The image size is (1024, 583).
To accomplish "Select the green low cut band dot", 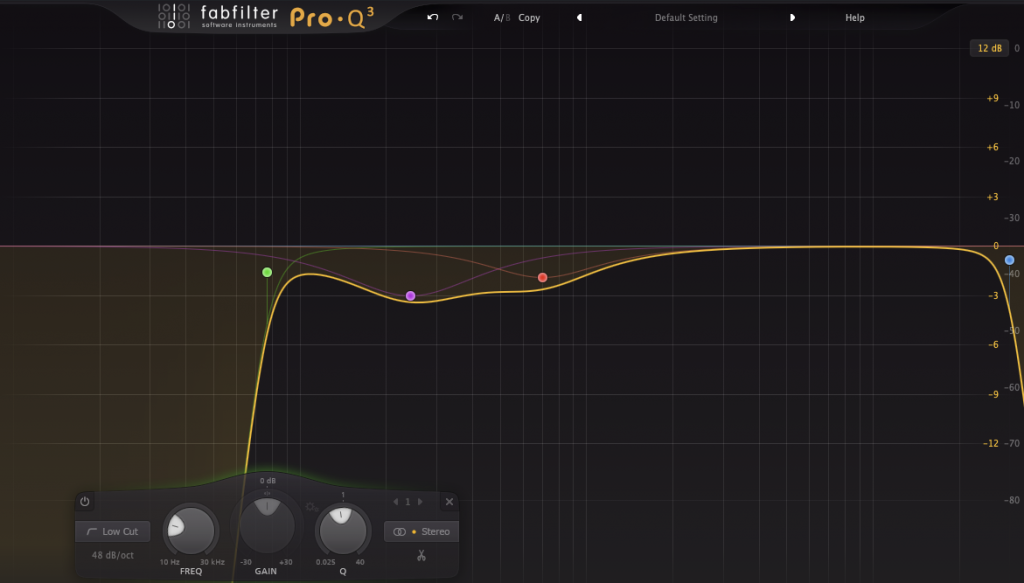I will 267,272.
